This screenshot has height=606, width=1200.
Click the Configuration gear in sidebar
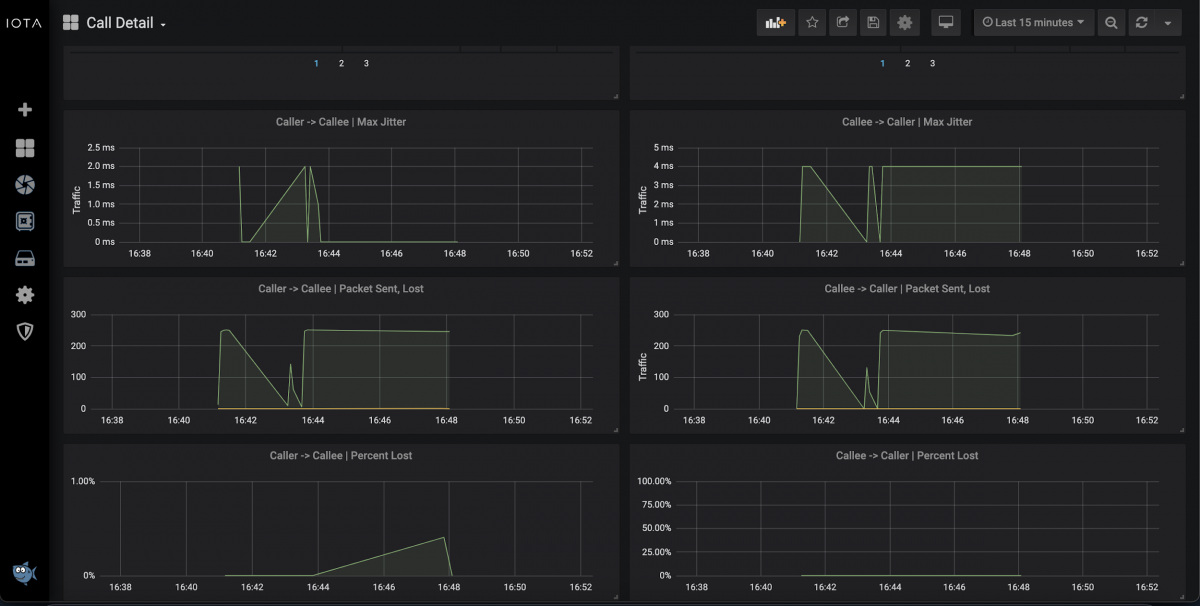click(25, 294)
